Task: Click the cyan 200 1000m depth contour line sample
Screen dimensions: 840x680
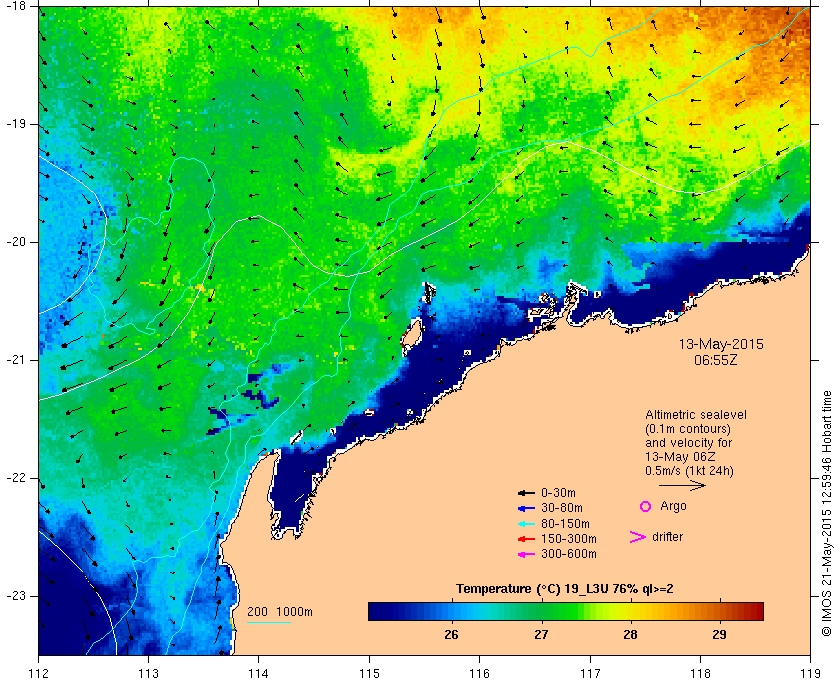Action: pos(269,622)
